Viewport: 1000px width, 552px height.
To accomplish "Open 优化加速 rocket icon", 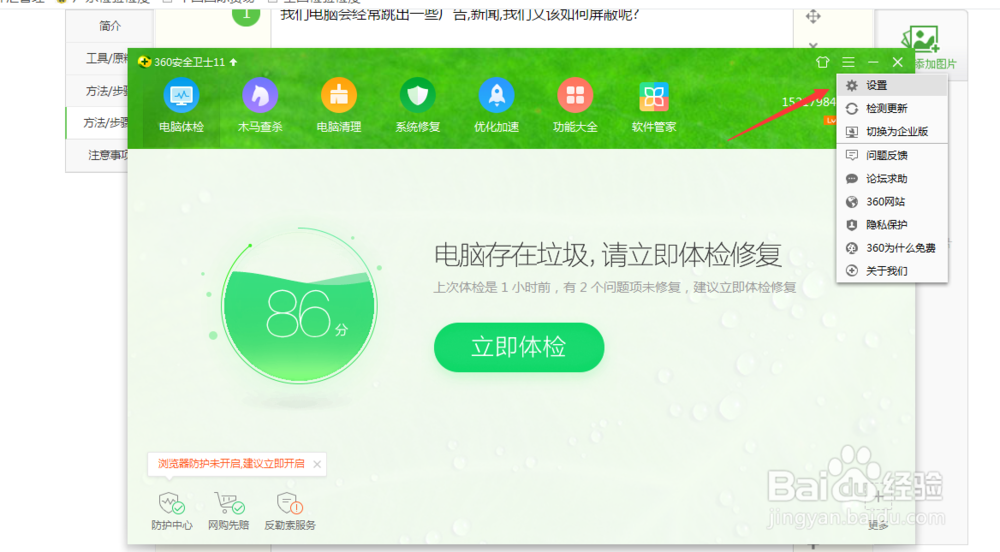I will [x=496, y=106].
